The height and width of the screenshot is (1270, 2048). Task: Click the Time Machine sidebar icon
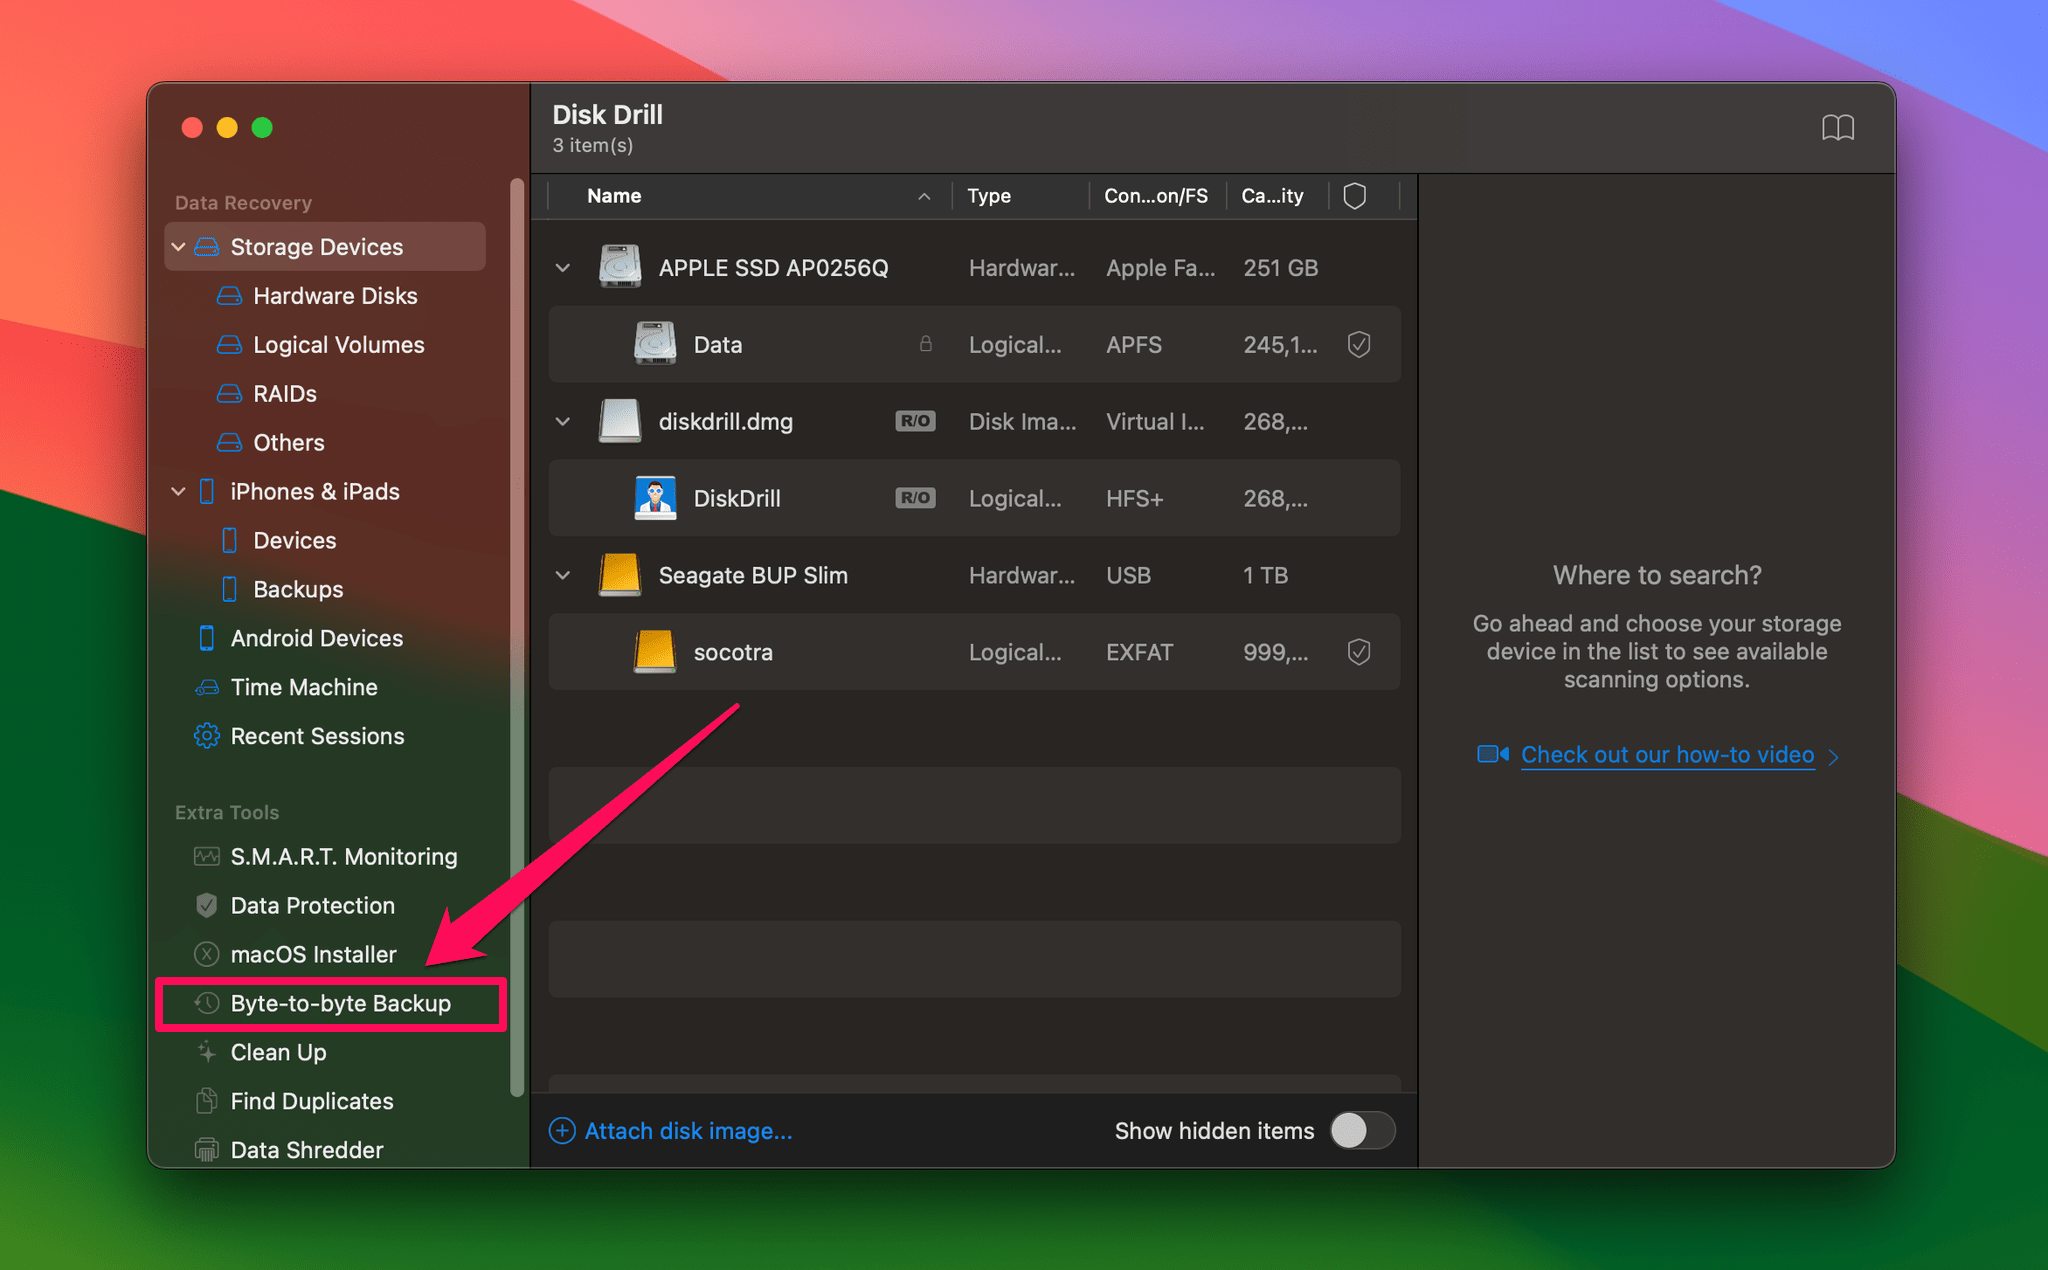[x=206, y=687]
